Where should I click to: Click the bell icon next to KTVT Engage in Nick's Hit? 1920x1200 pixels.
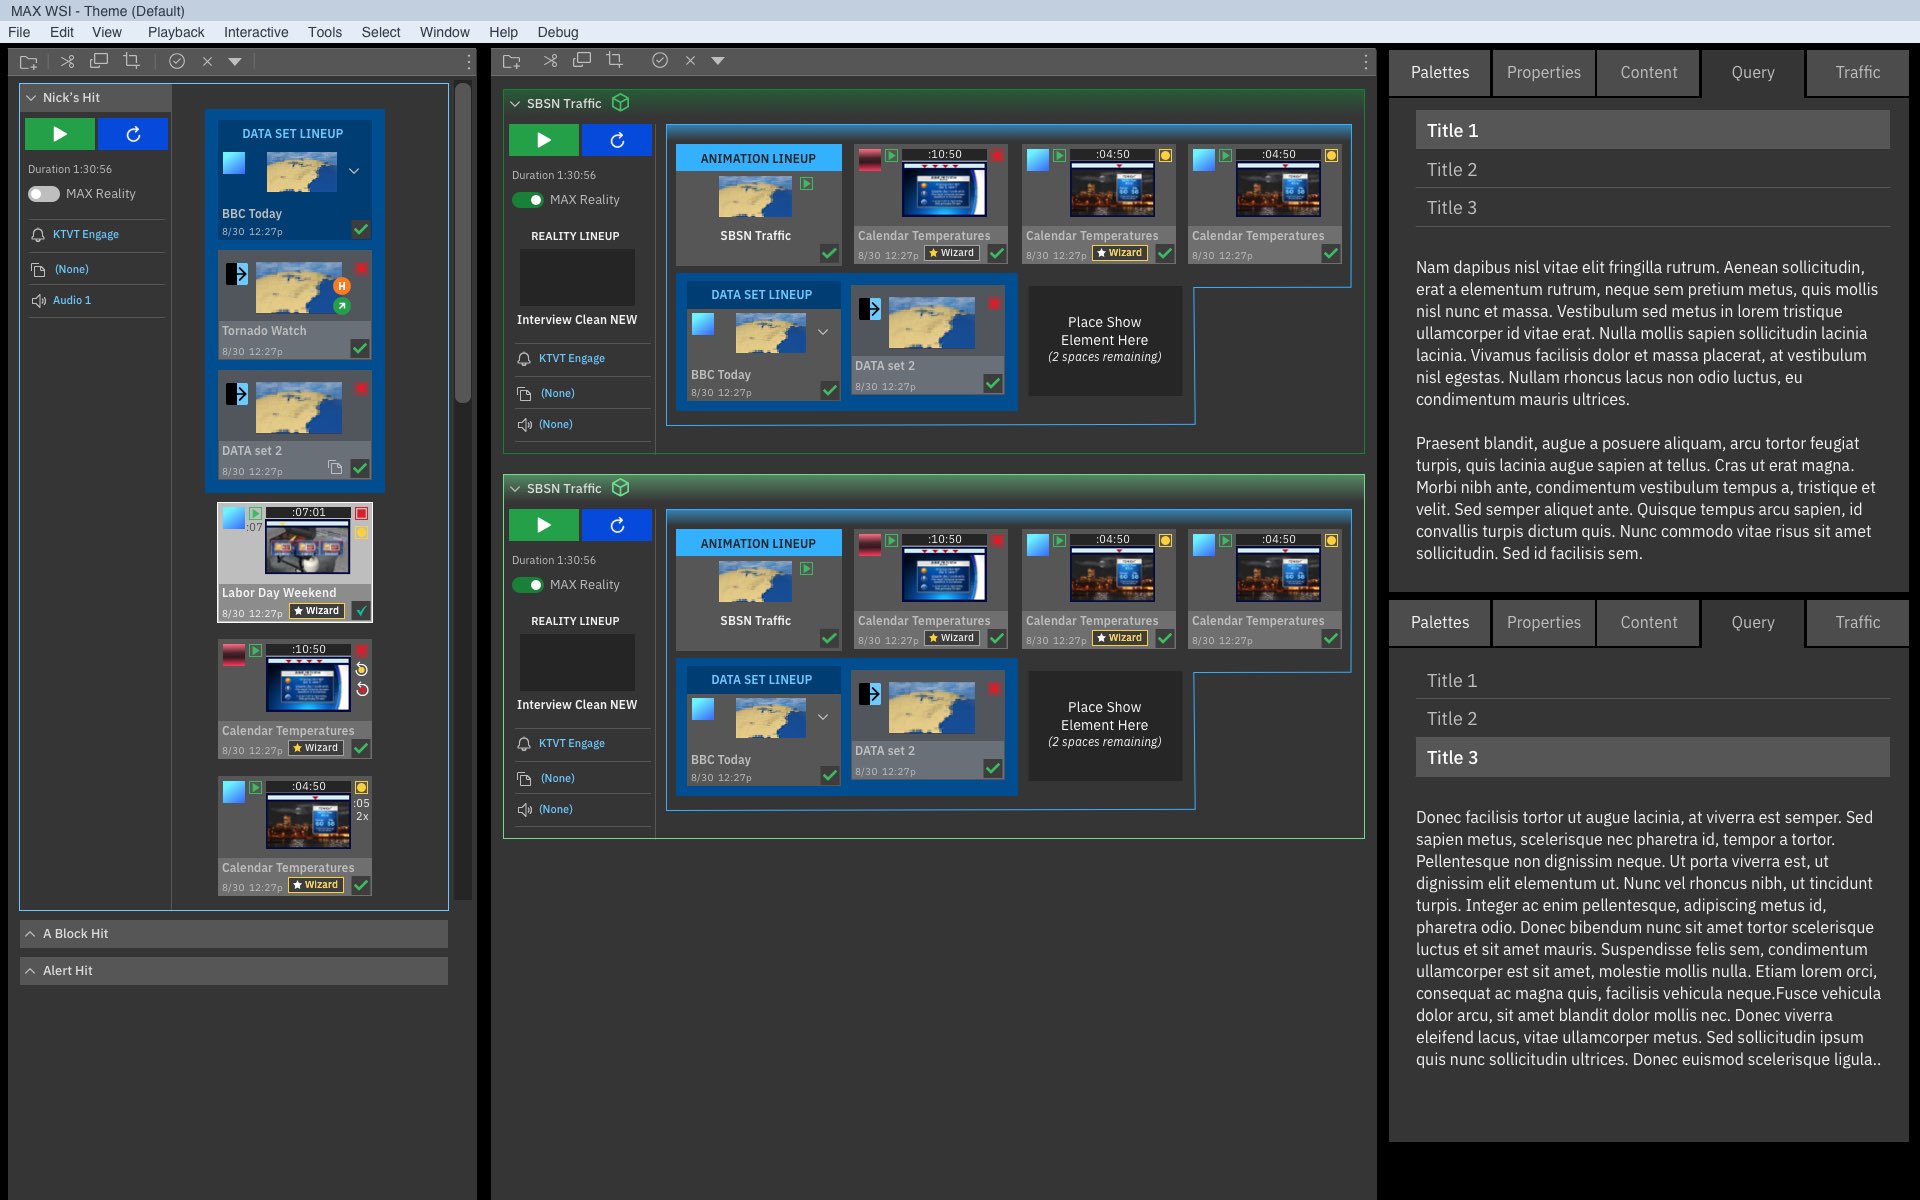pos(38,235)
